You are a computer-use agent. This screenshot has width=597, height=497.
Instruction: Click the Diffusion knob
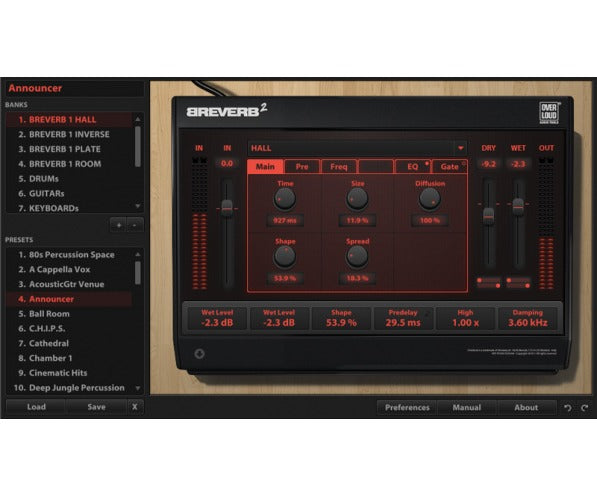(x=430, y=199)
